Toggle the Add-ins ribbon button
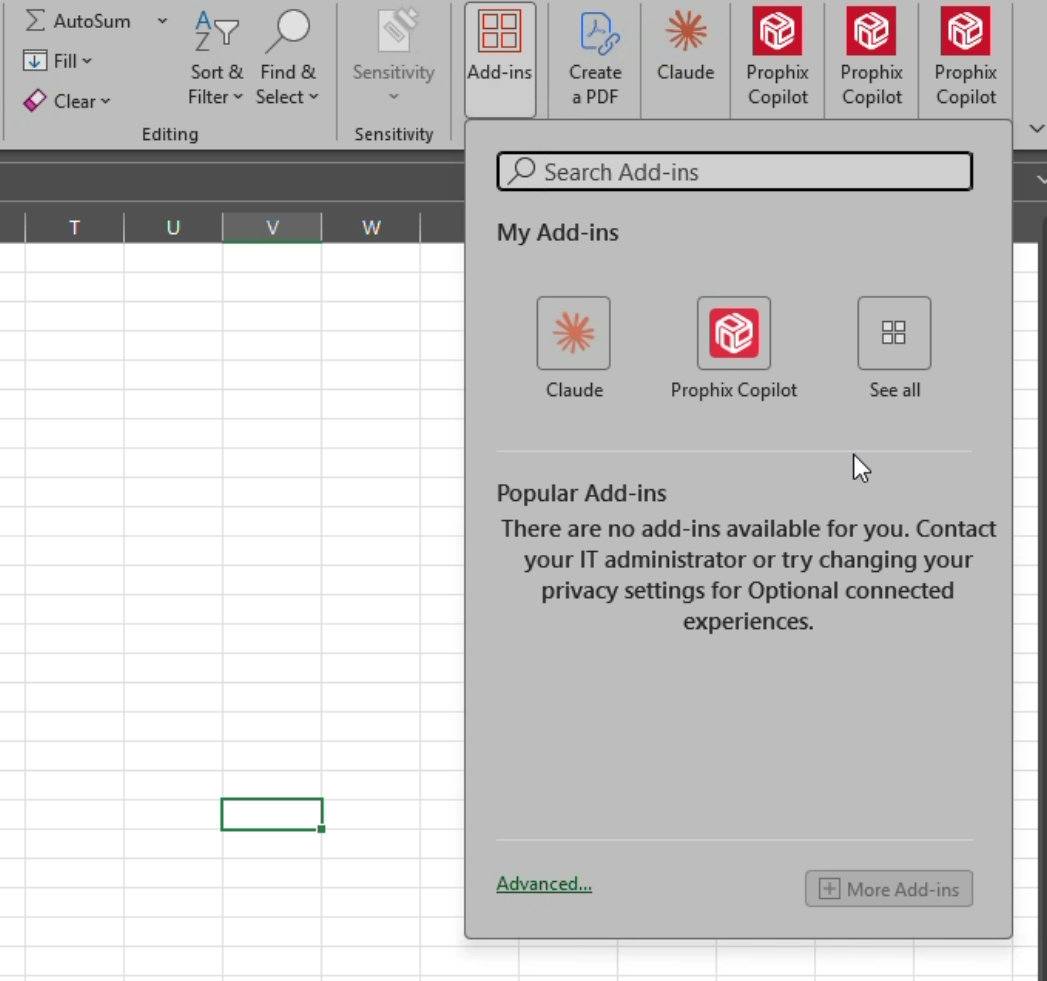The height and width of the screenshot is (981, 1047). click(x=499, y=60)
